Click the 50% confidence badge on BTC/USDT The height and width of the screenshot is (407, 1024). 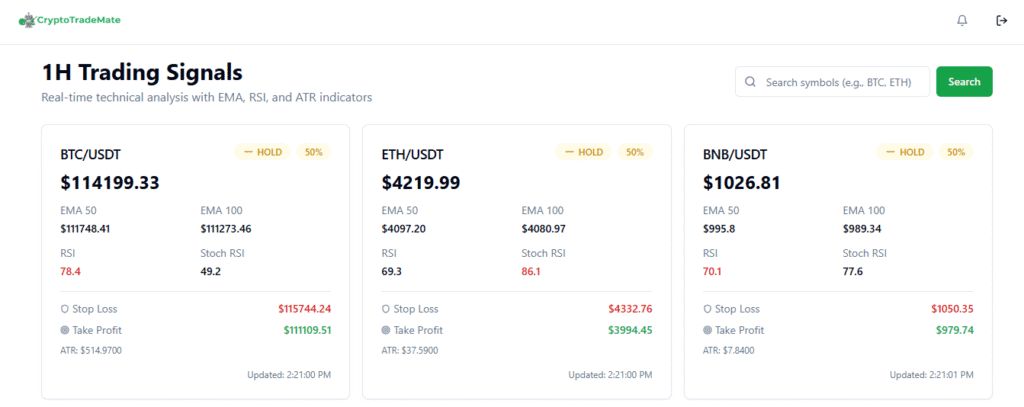tap(313, 152)
